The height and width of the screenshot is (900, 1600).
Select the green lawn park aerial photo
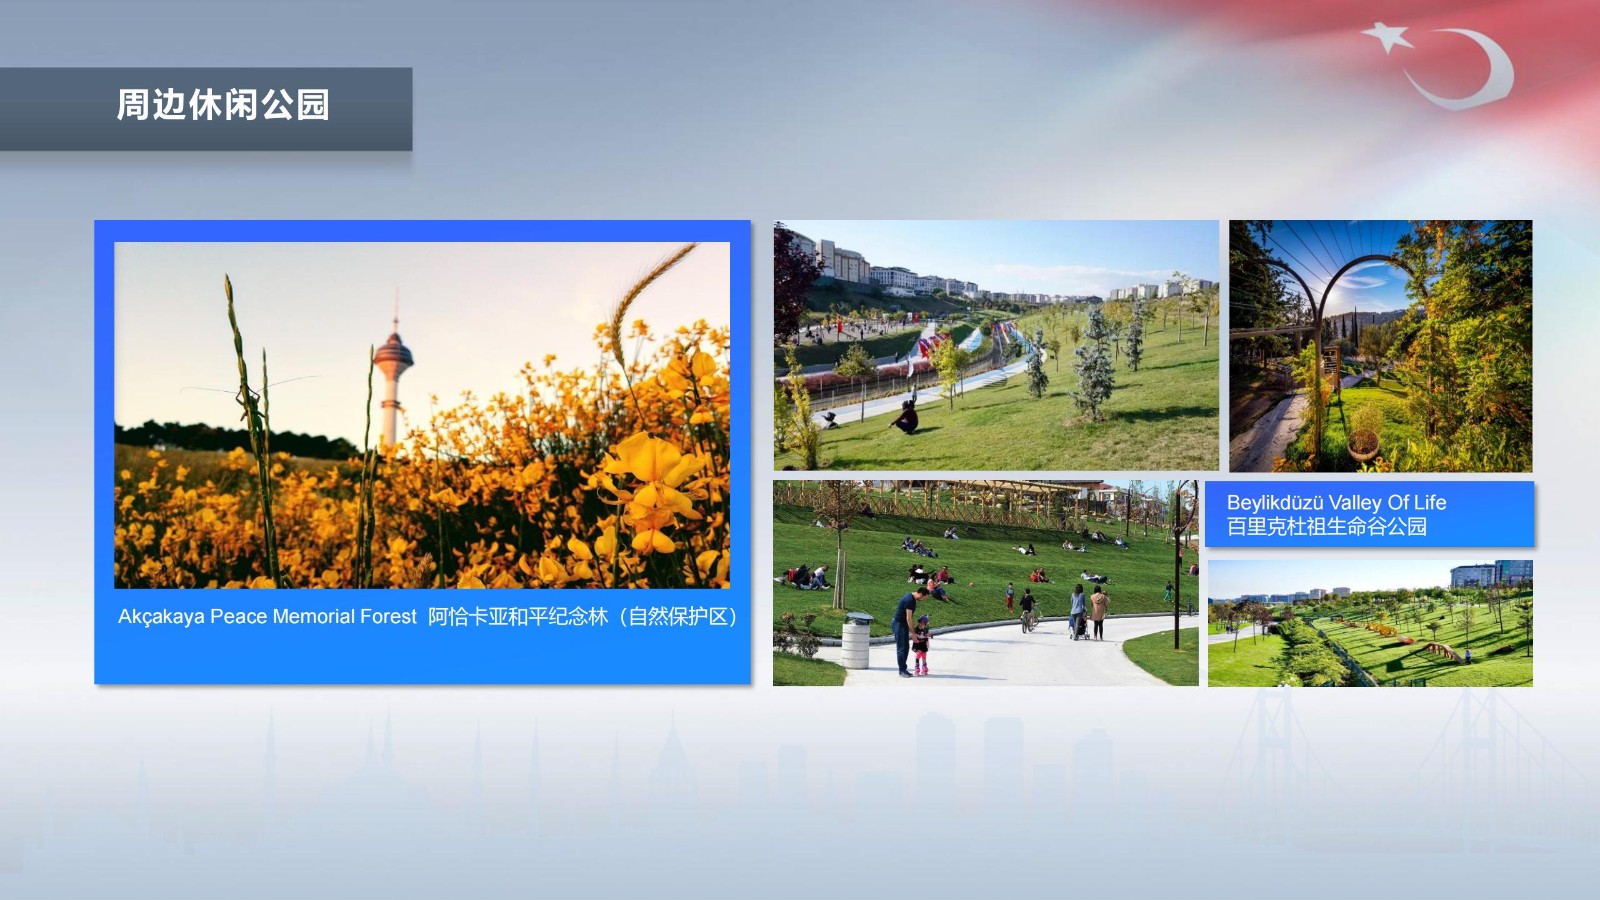point(1370,623)
